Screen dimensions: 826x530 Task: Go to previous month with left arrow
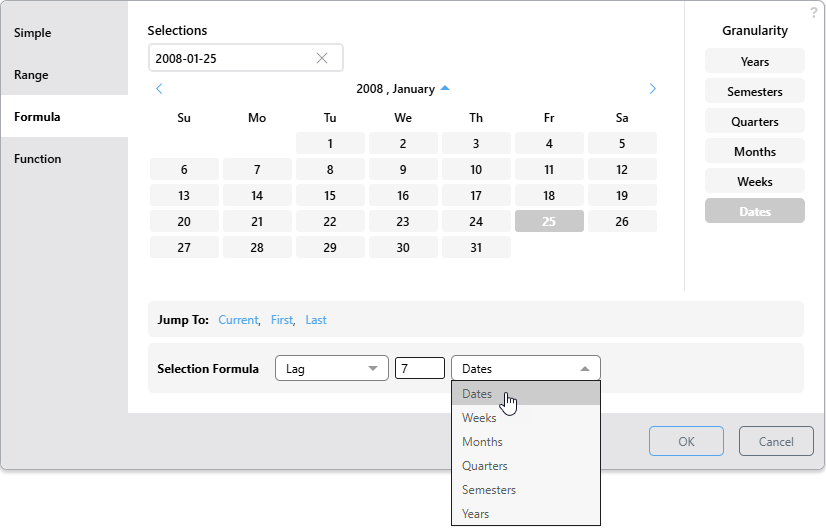click(x=159, y=89)
